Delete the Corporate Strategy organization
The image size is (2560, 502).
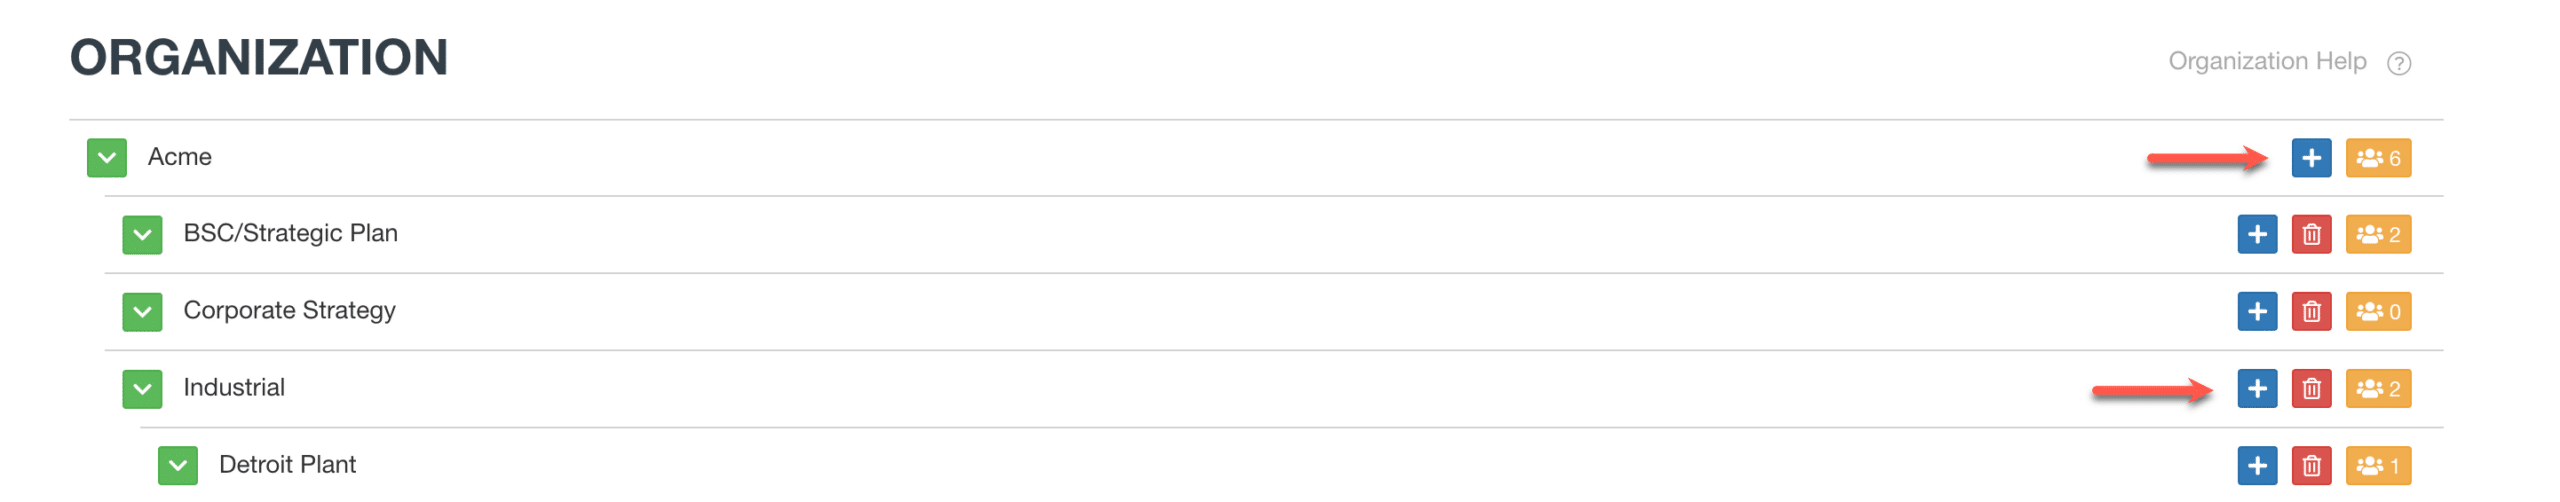pyautogui.click(x=2310, y=312)
